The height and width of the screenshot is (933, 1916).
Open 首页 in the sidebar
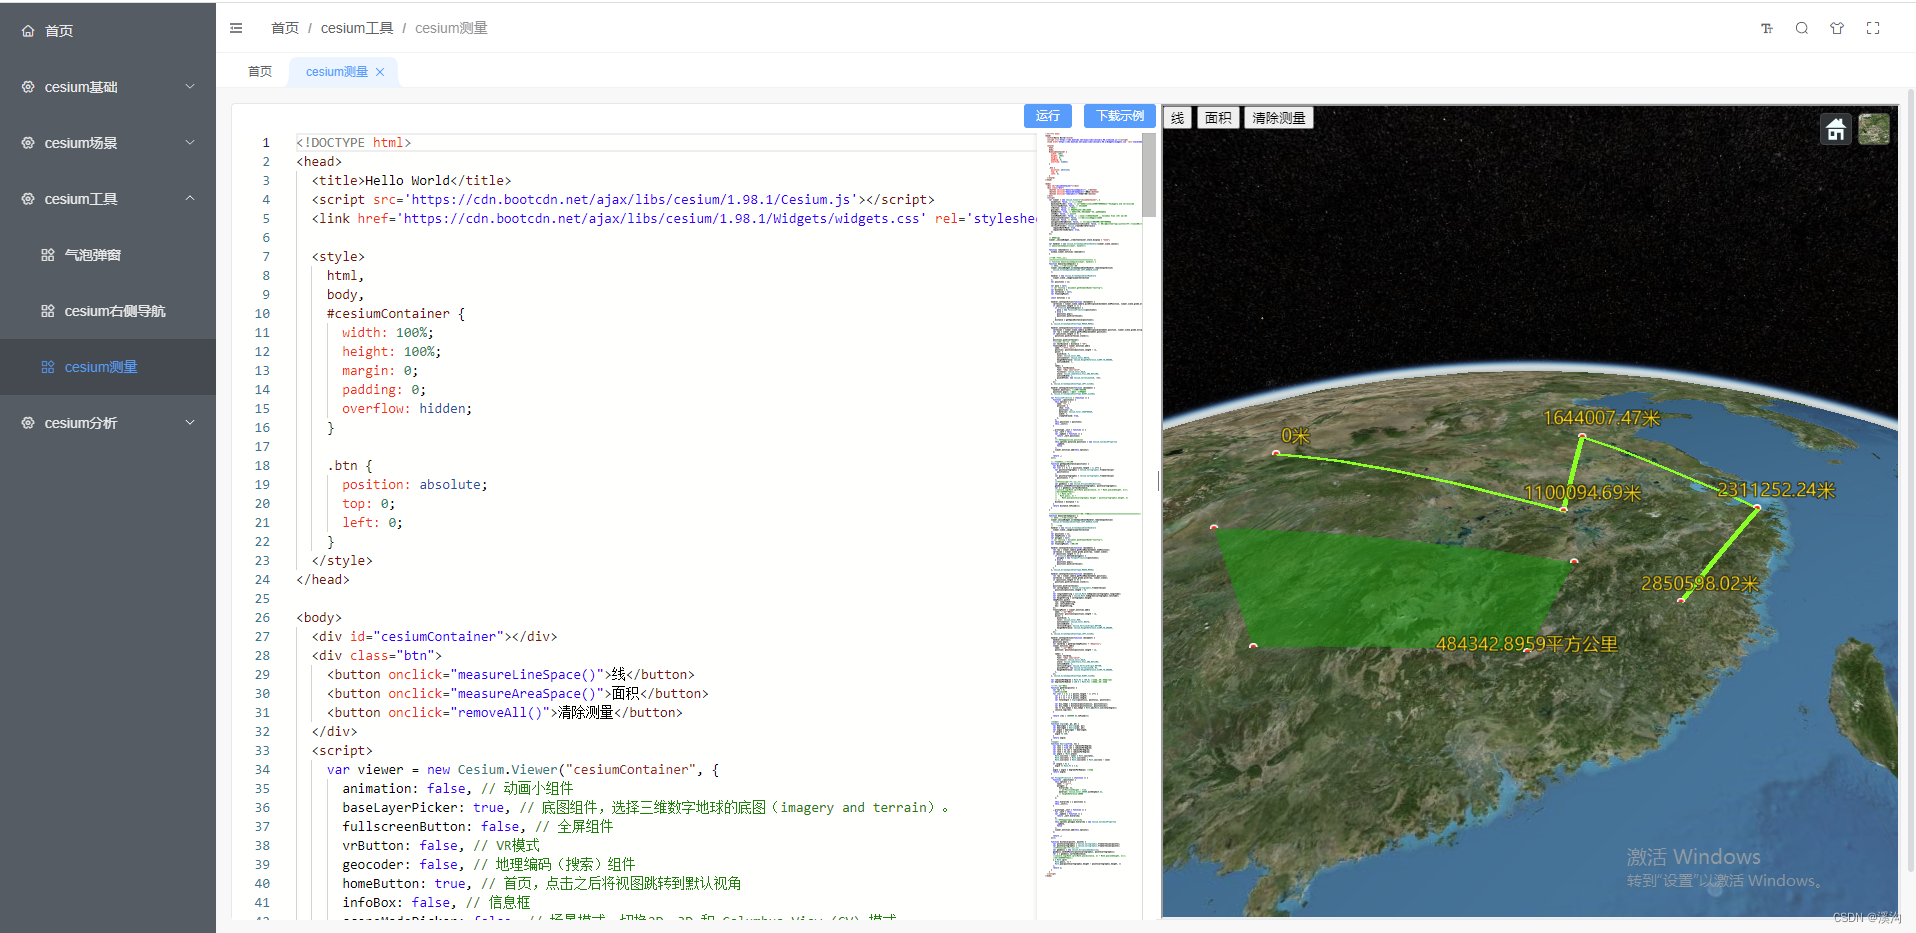[x=108, y=31]
